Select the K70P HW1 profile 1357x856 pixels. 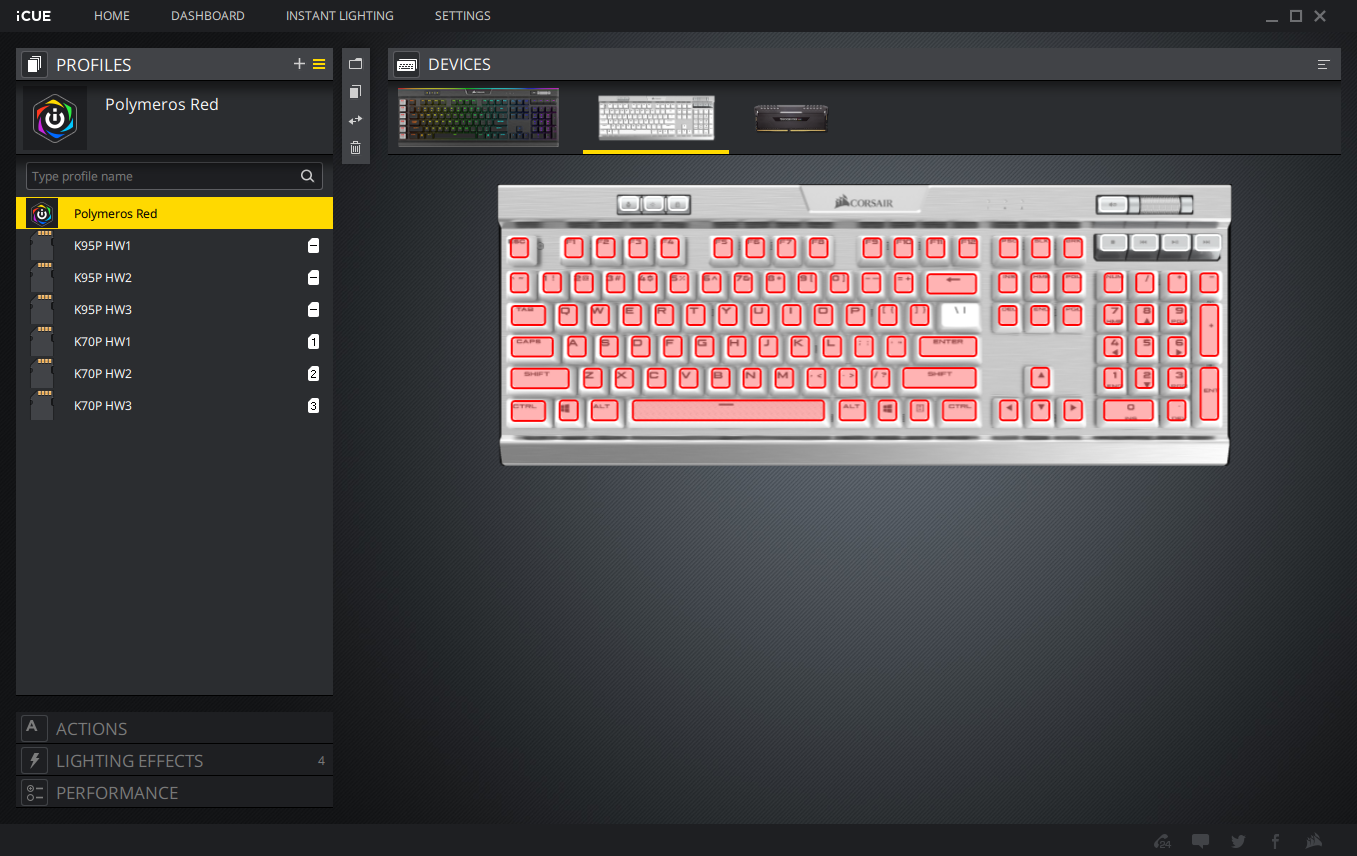pos(175,342)
